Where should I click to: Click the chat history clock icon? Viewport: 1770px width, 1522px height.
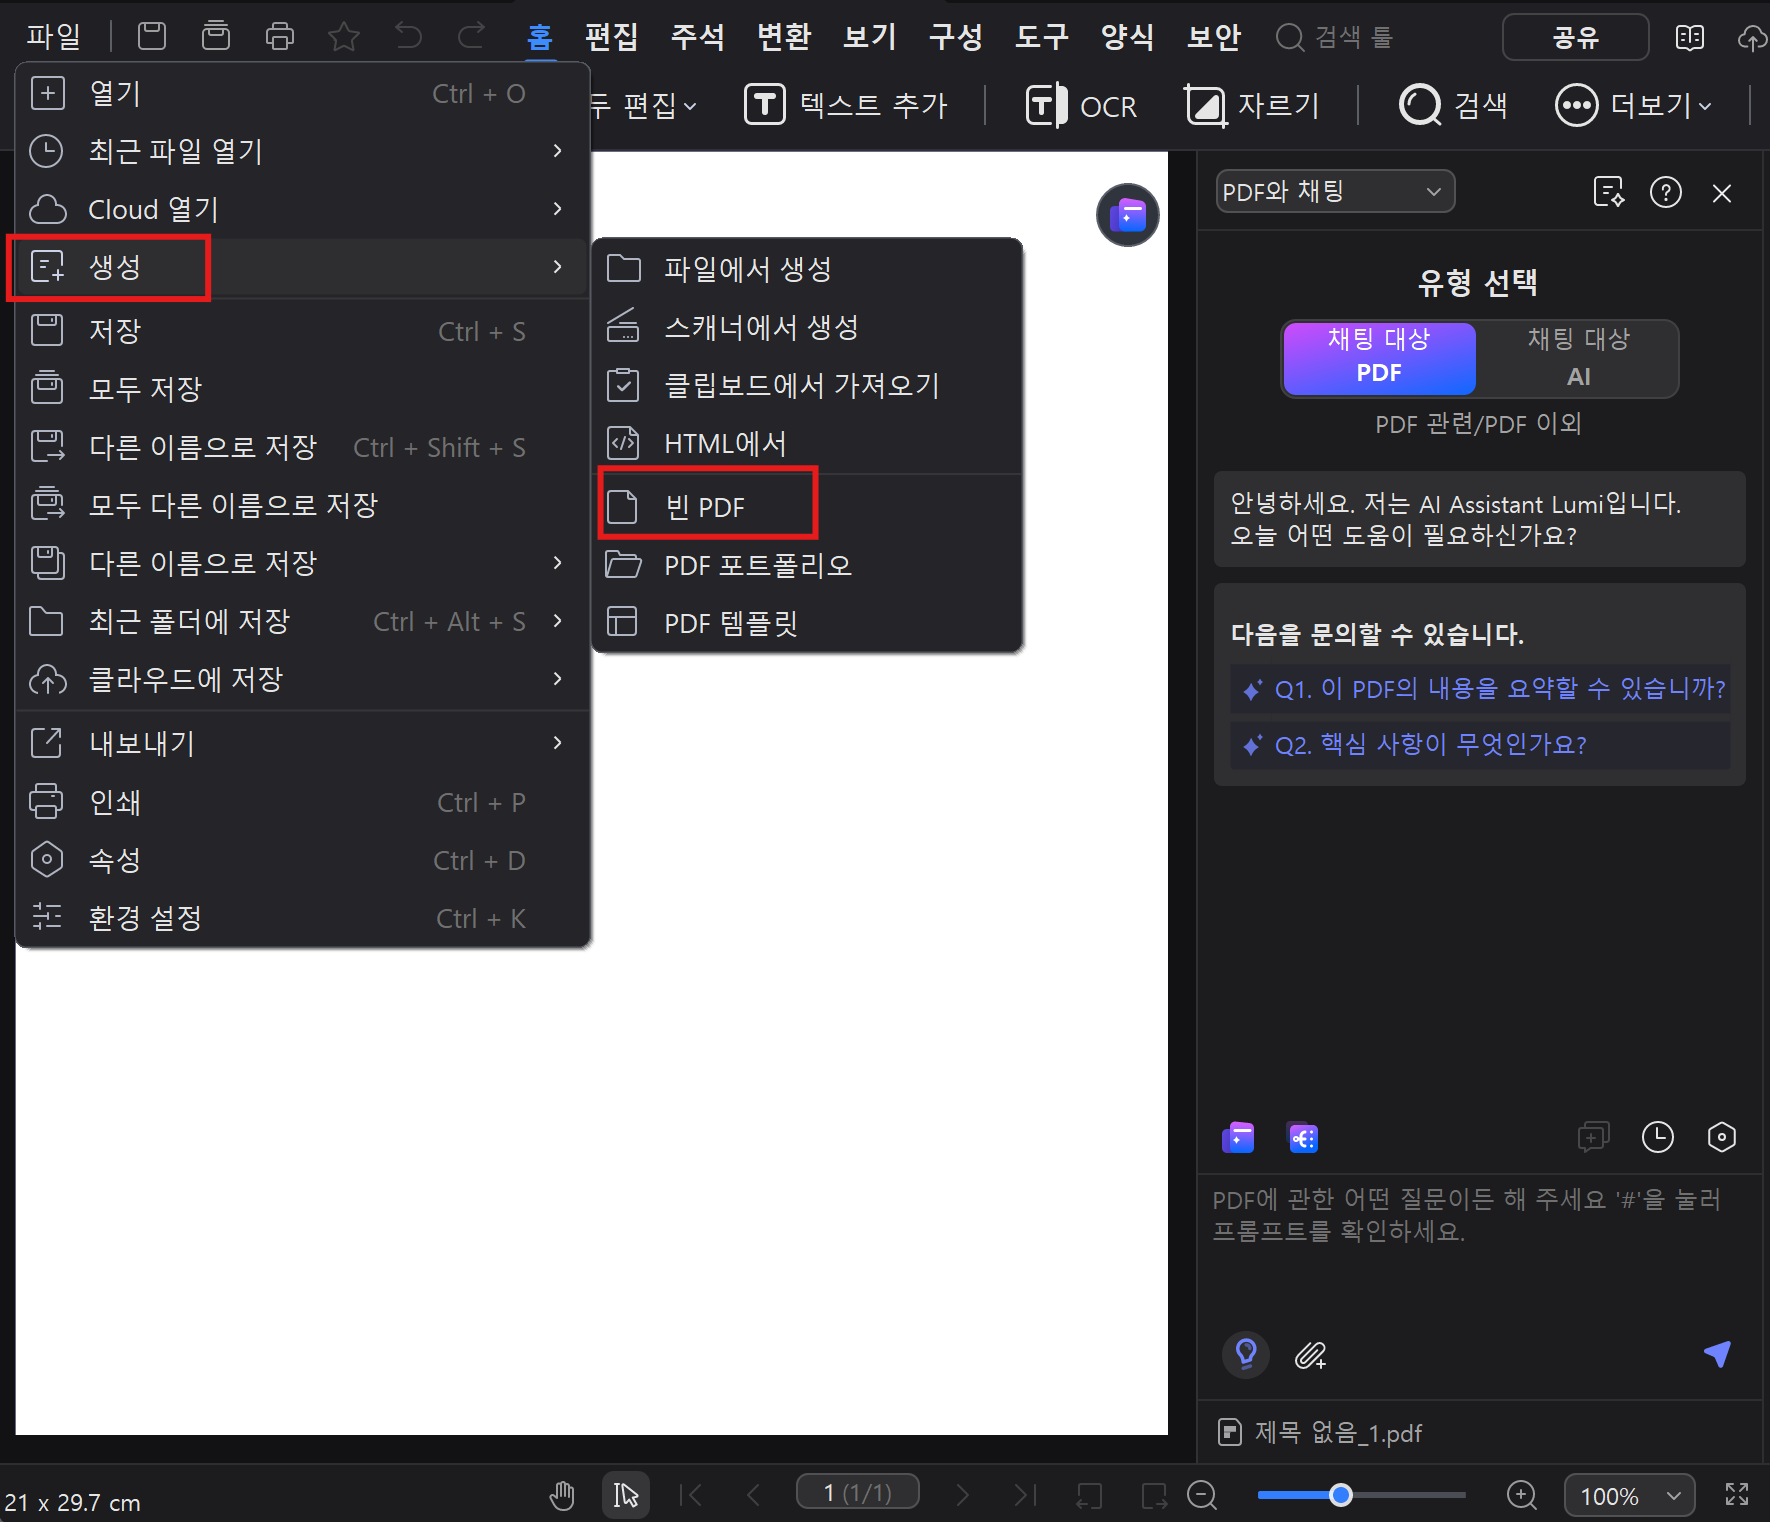click(1658, 1137)
